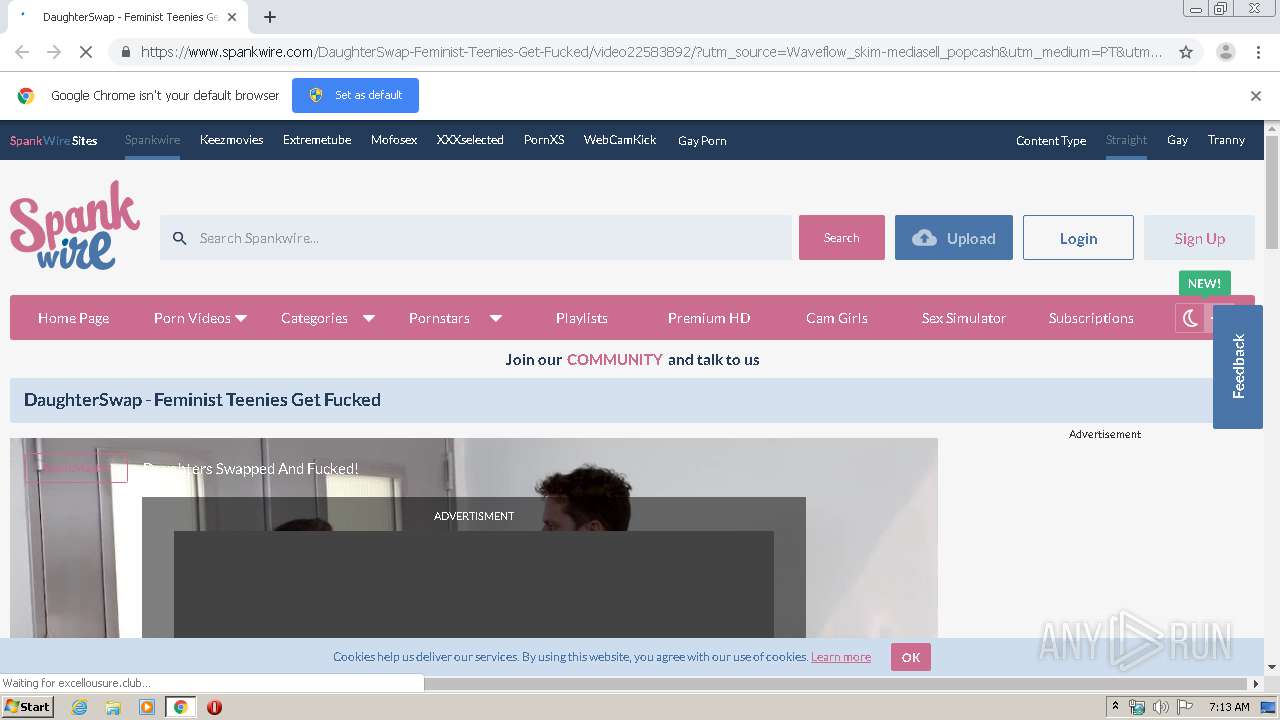Open the Feedback side tab

(x=1238, y=366)
